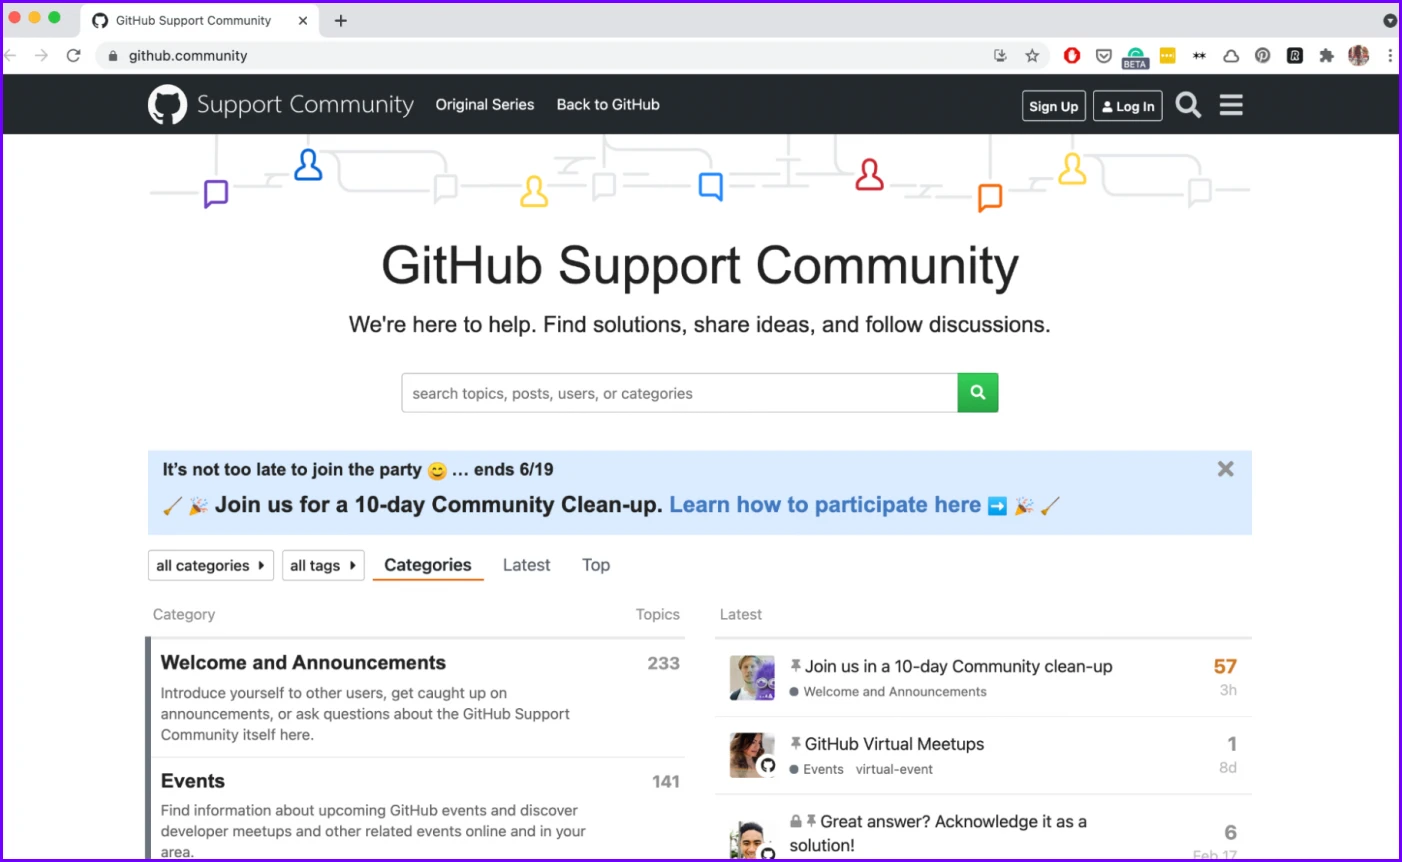Click the search topics input field
1402x862 pixels.
[679, 393]
